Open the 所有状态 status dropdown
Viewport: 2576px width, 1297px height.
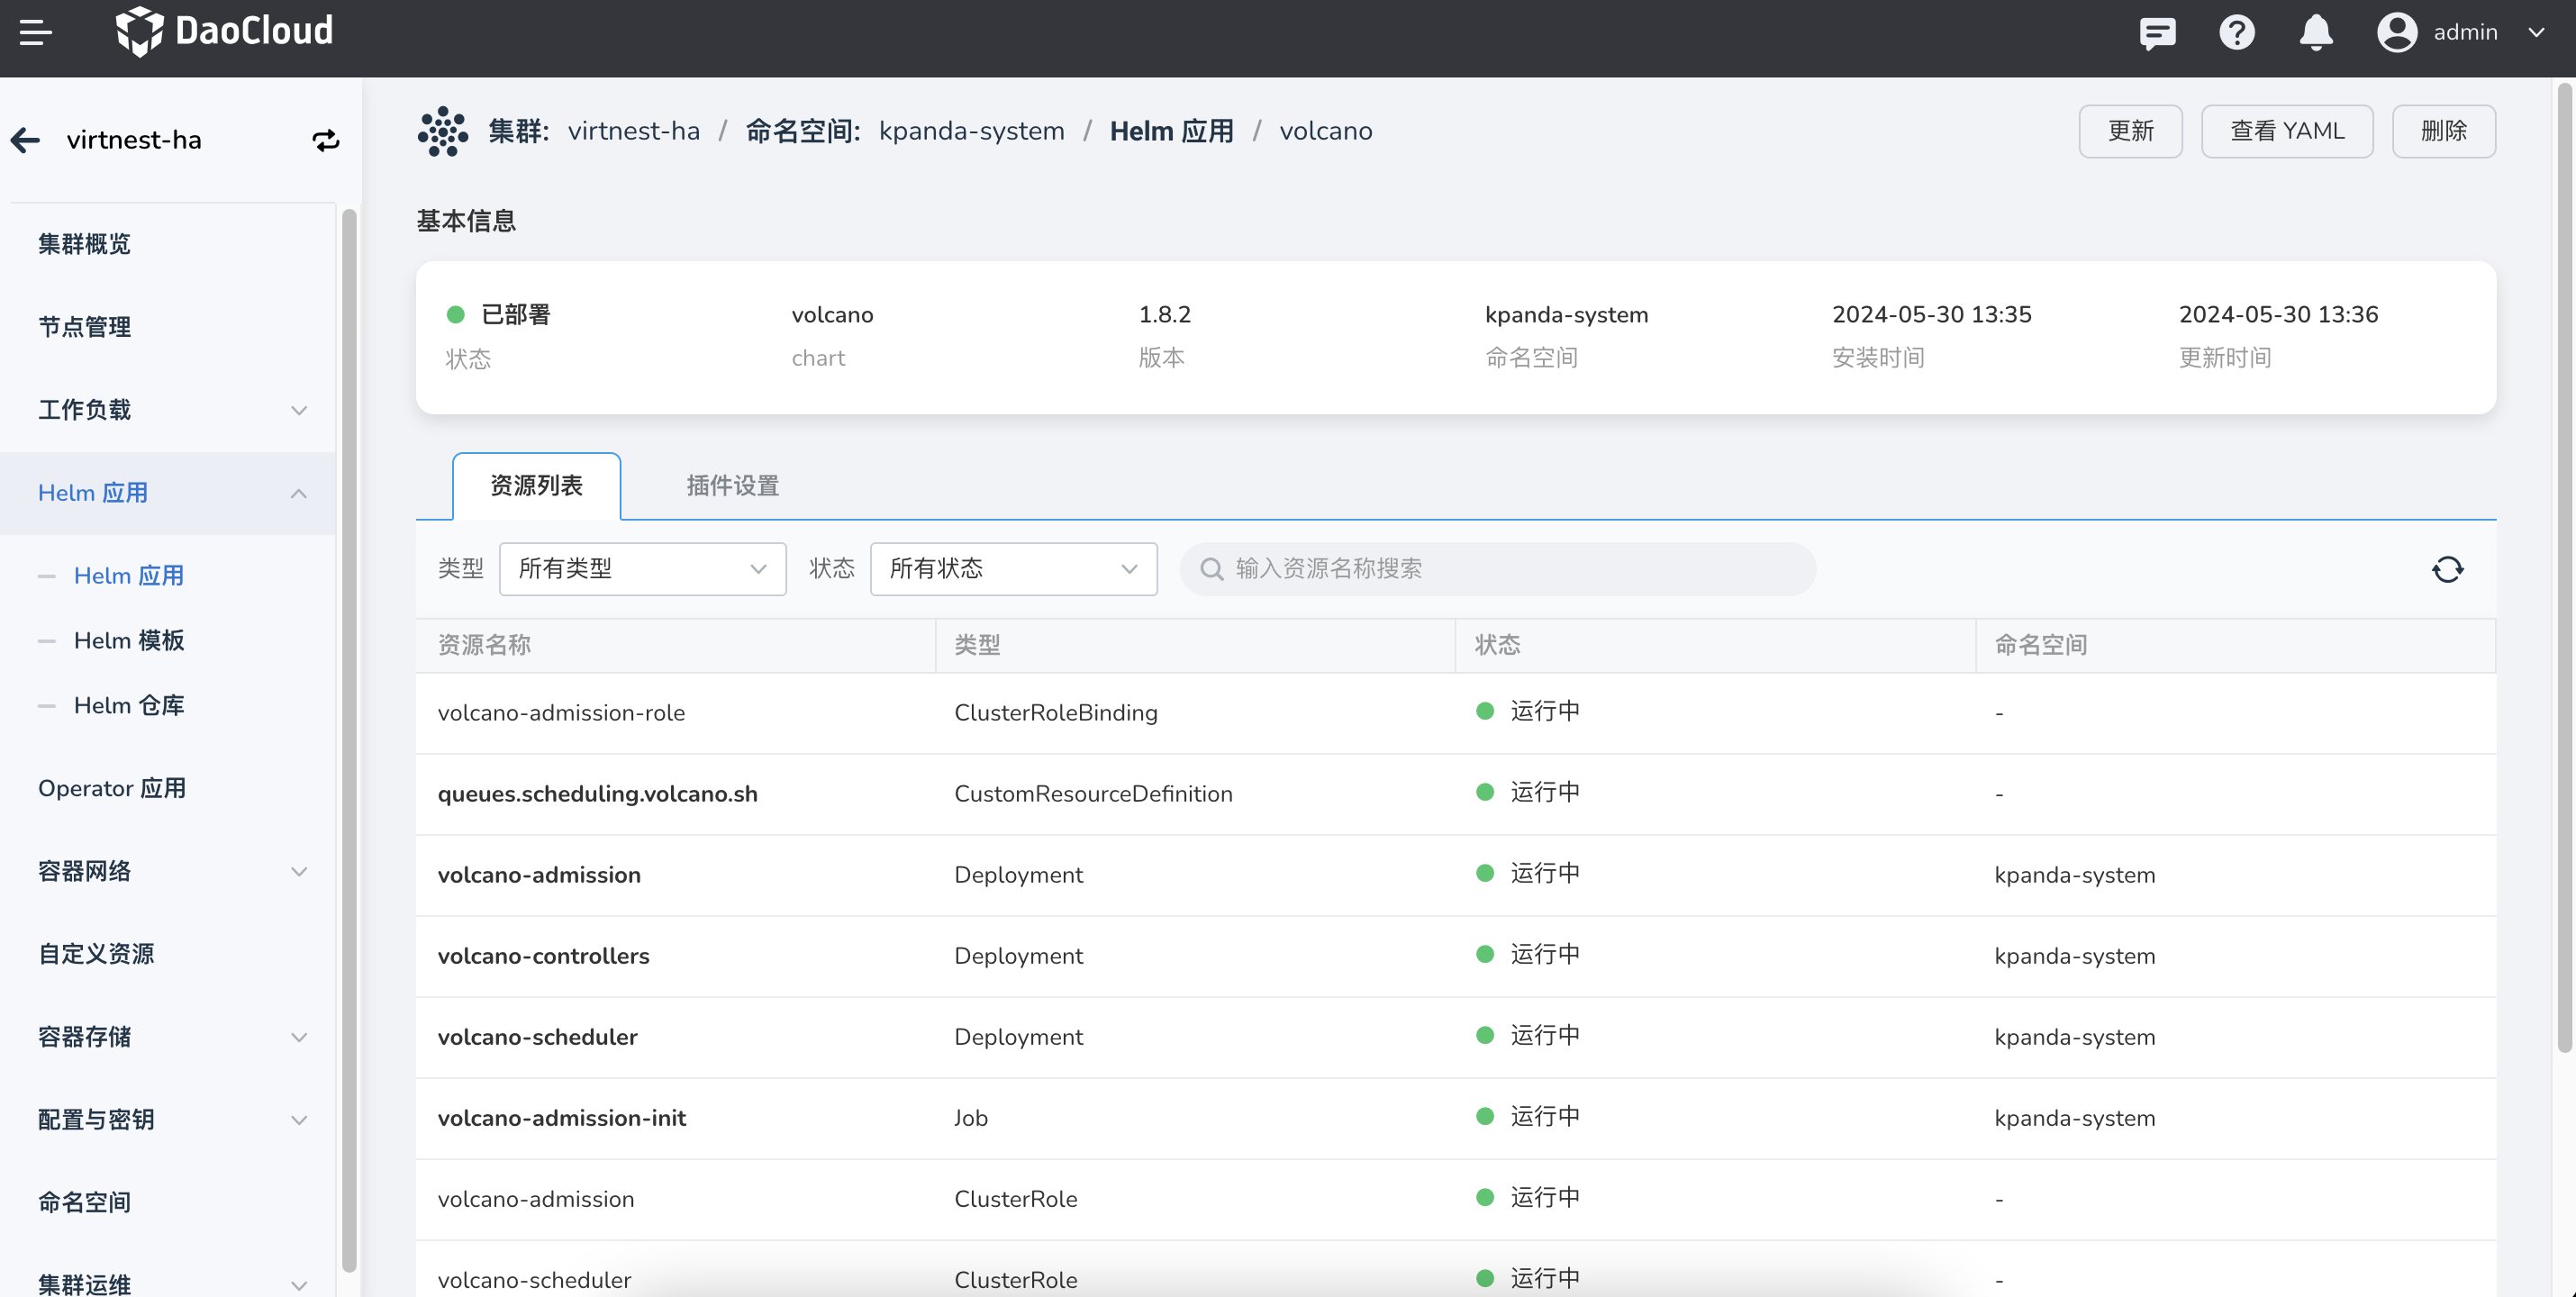pos(1013,569)
